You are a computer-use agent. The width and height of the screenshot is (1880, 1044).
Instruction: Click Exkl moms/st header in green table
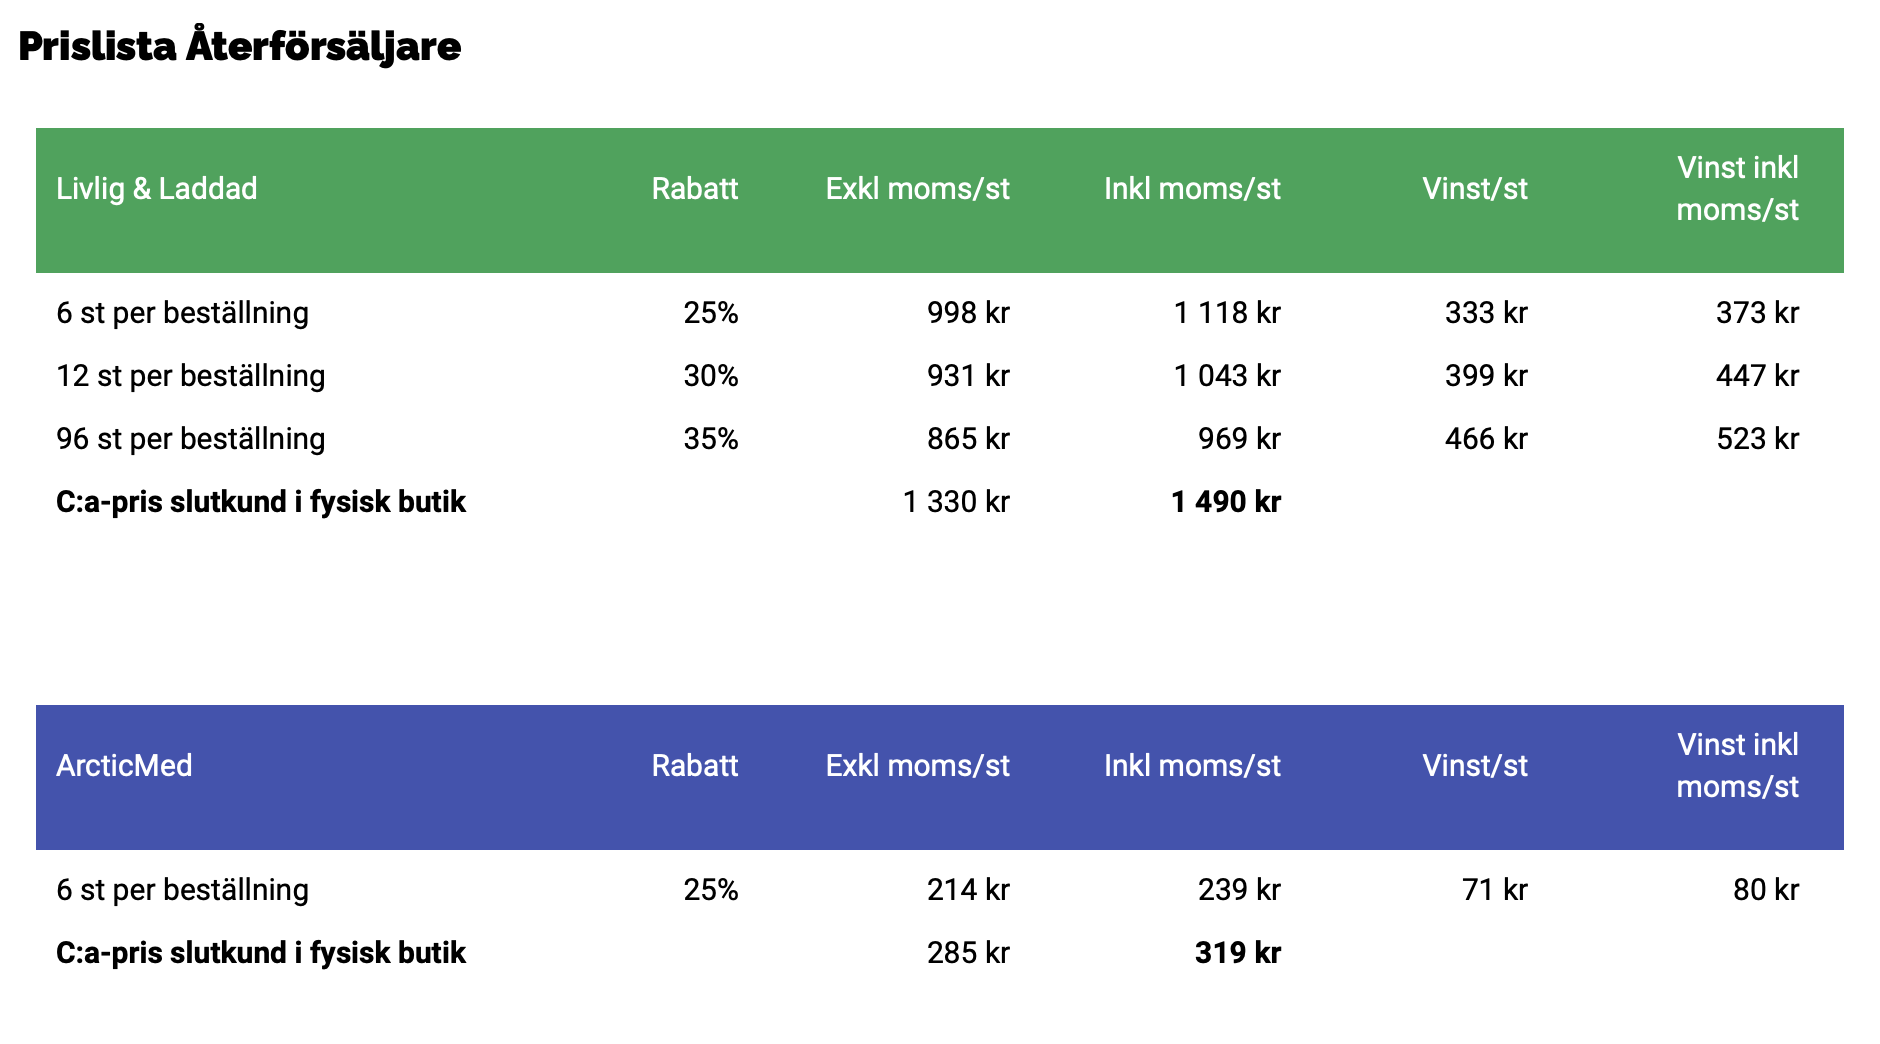coord(918,188)
